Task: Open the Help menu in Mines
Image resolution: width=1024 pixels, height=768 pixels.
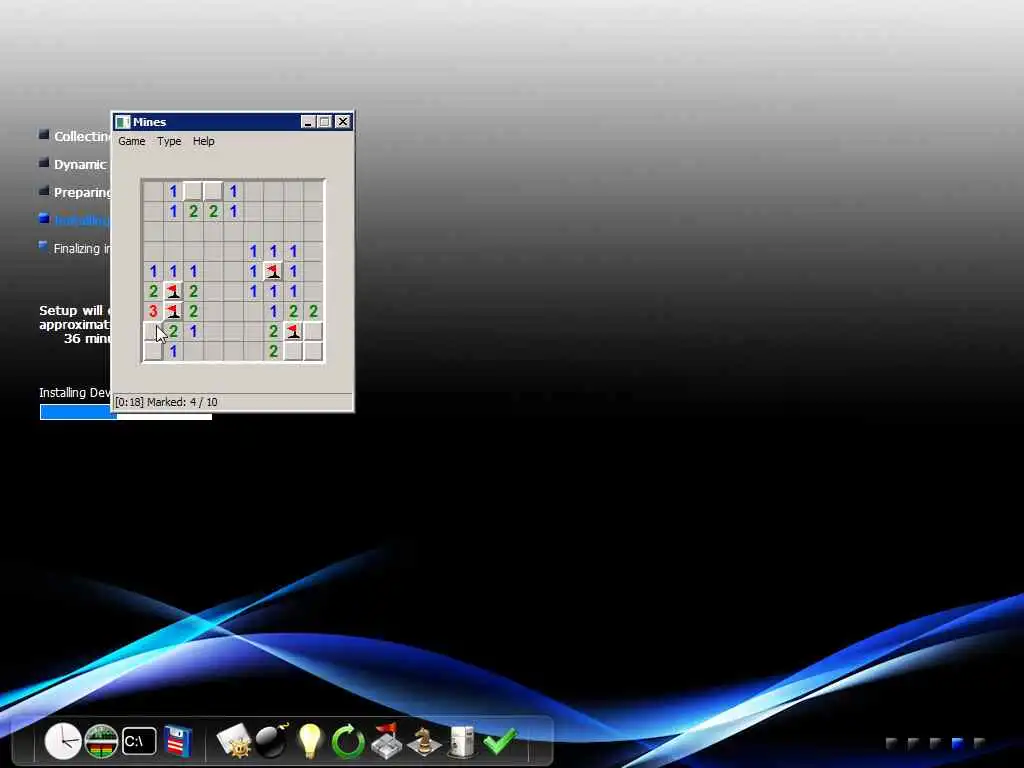Action: [x=203, y=141]
